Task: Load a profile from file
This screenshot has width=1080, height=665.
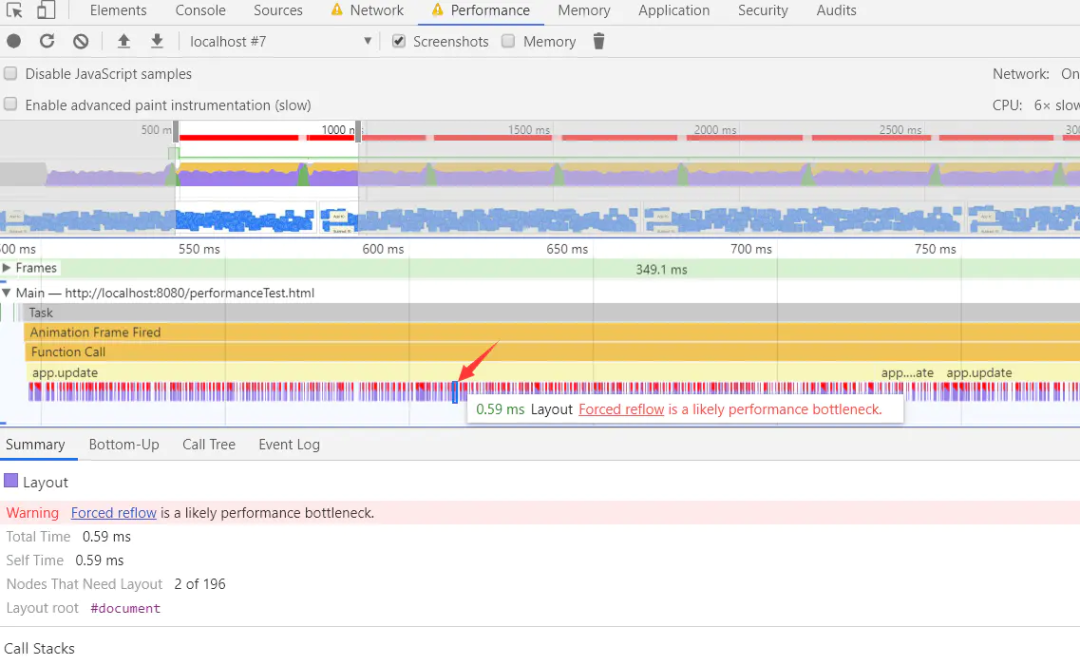Action: click(x=122, y=41)
